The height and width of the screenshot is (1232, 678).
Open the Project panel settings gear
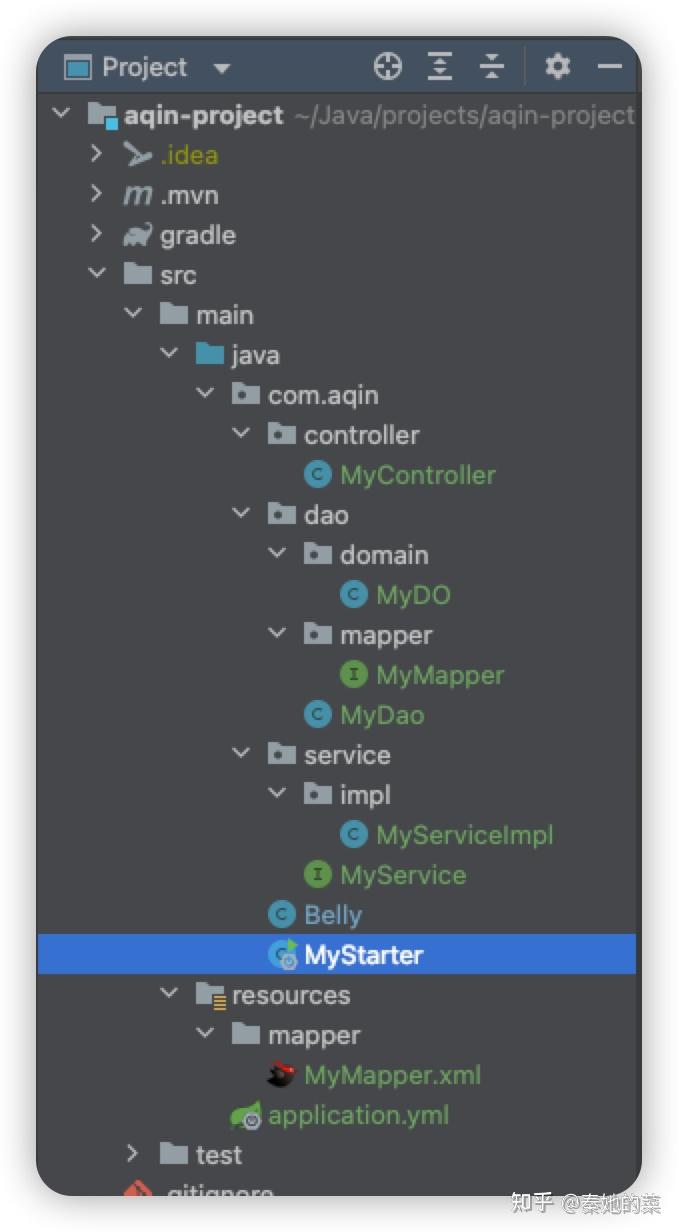[557, 67]
